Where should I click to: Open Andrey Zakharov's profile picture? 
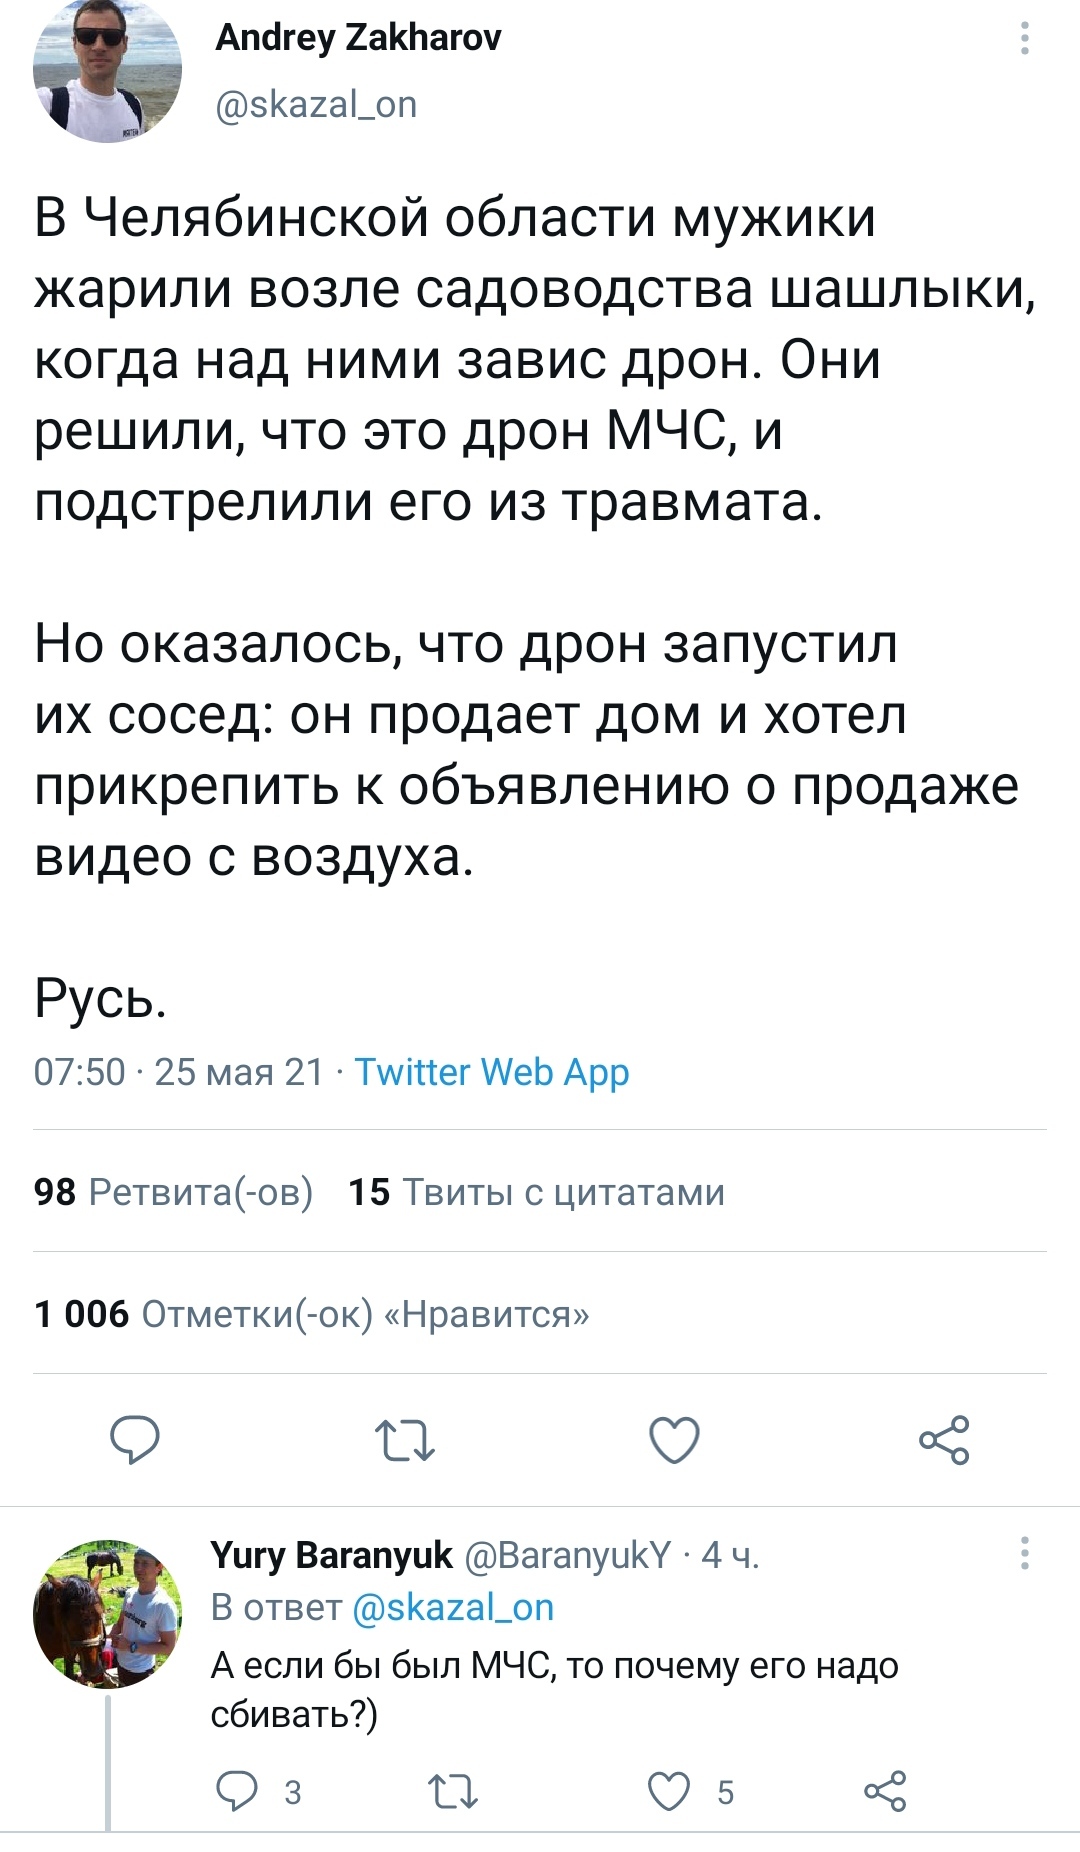(107, 68)
